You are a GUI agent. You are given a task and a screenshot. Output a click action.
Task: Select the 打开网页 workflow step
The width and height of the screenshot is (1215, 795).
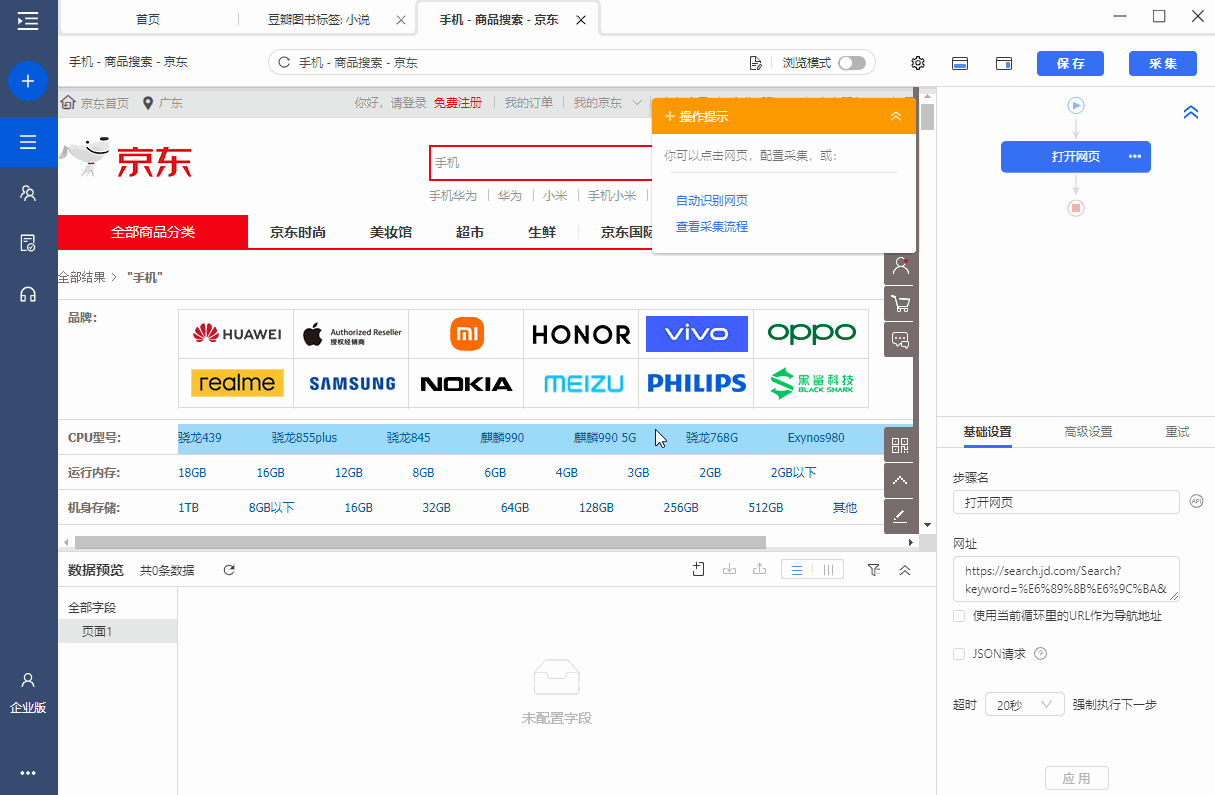[1076, 156]
